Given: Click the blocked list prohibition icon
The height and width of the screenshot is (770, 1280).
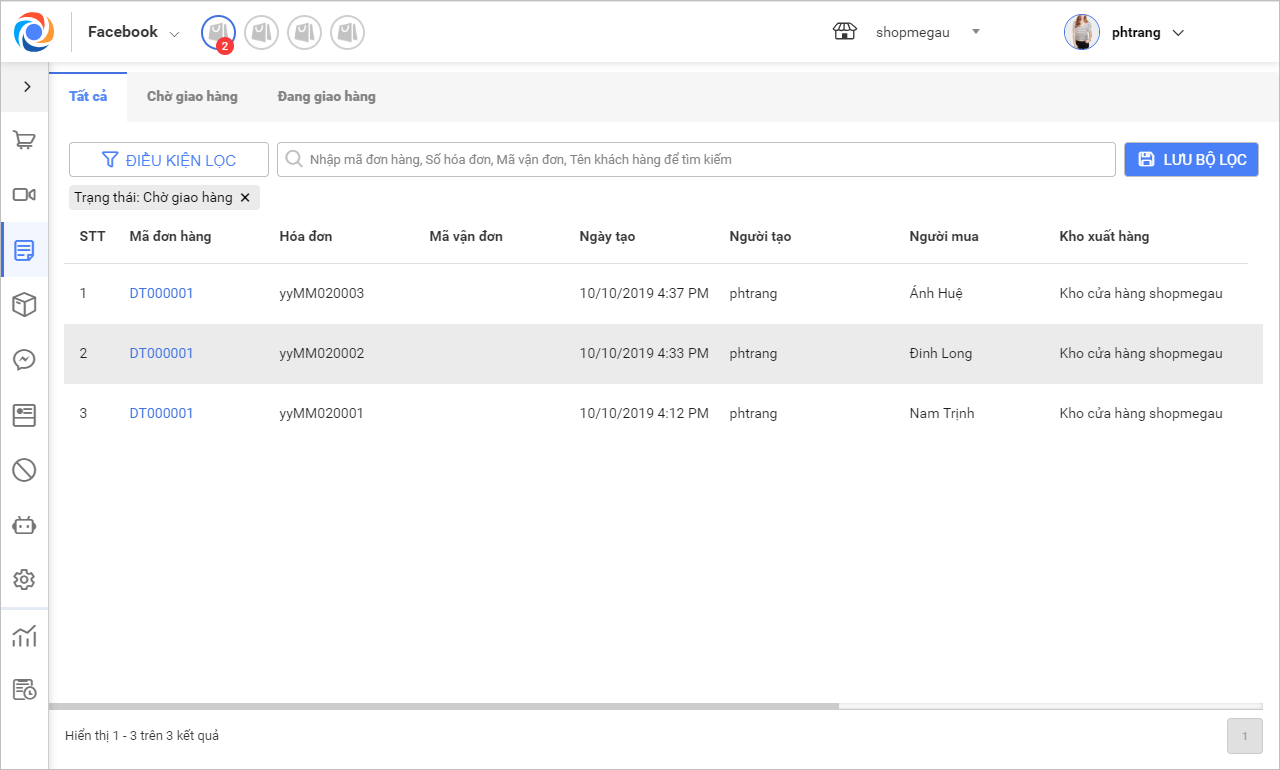Looking at the screenshot, I should coord(24,470).
